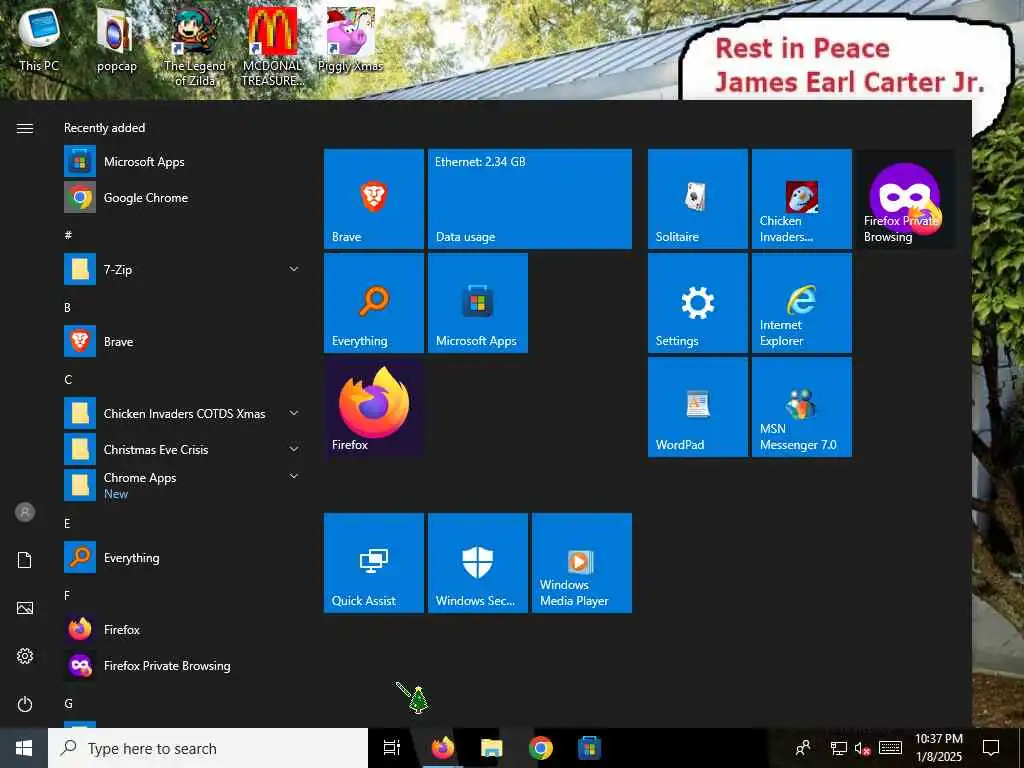Jump to the F letter group header
The height and width of the screenshot is (768, 1024).
pos(67,595)
